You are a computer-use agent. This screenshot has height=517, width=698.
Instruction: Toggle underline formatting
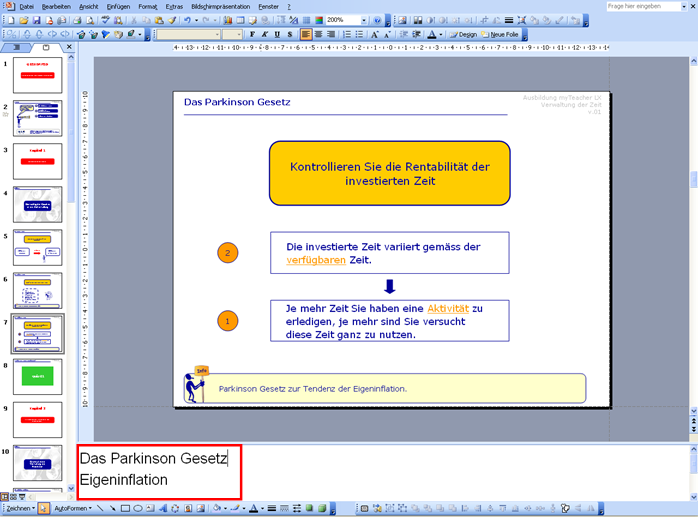click(x=277, y=34)
